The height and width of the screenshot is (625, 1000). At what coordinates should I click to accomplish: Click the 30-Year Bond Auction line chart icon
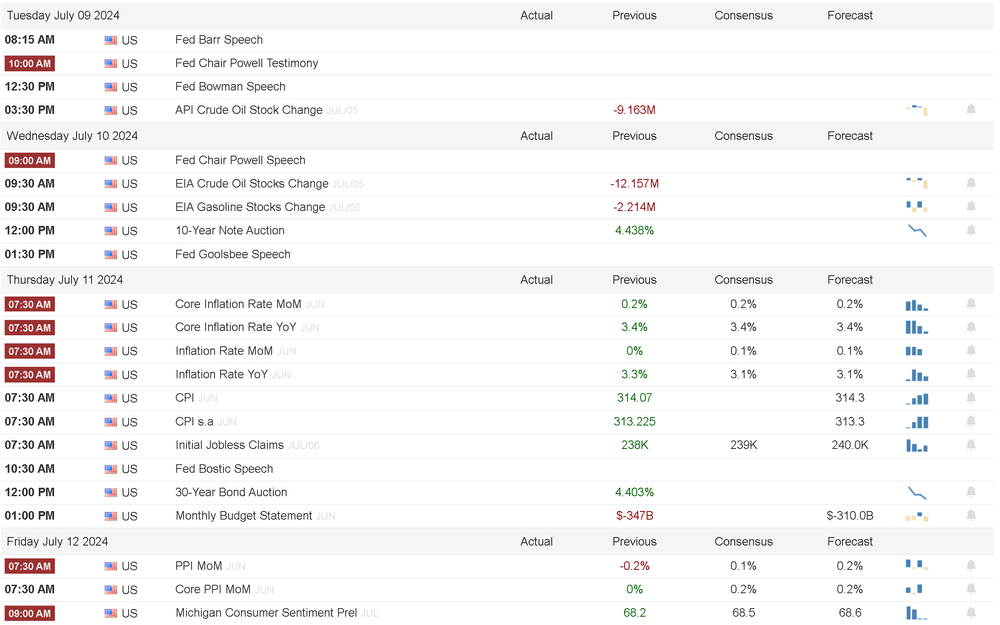point(916,492)
